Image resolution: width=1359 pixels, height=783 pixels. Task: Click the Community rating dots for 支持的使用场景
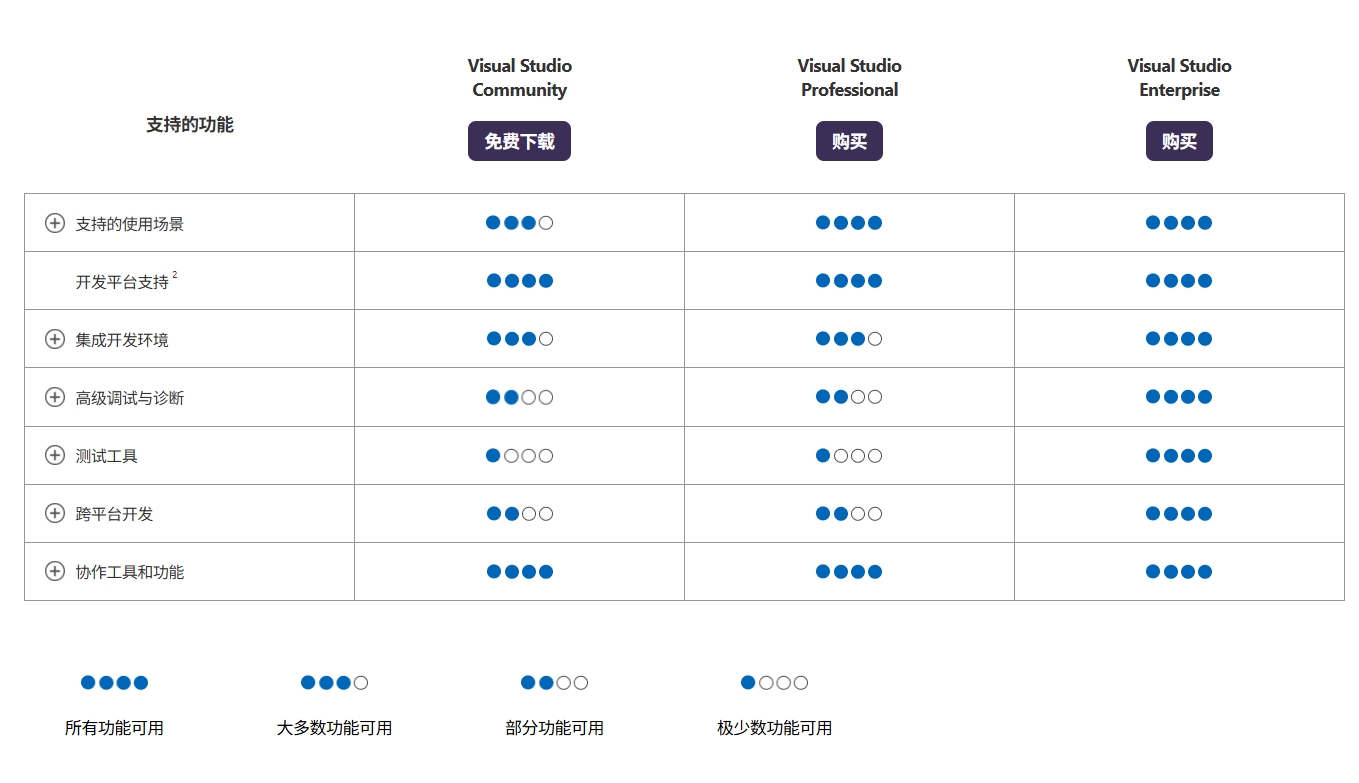click(519, 223)
